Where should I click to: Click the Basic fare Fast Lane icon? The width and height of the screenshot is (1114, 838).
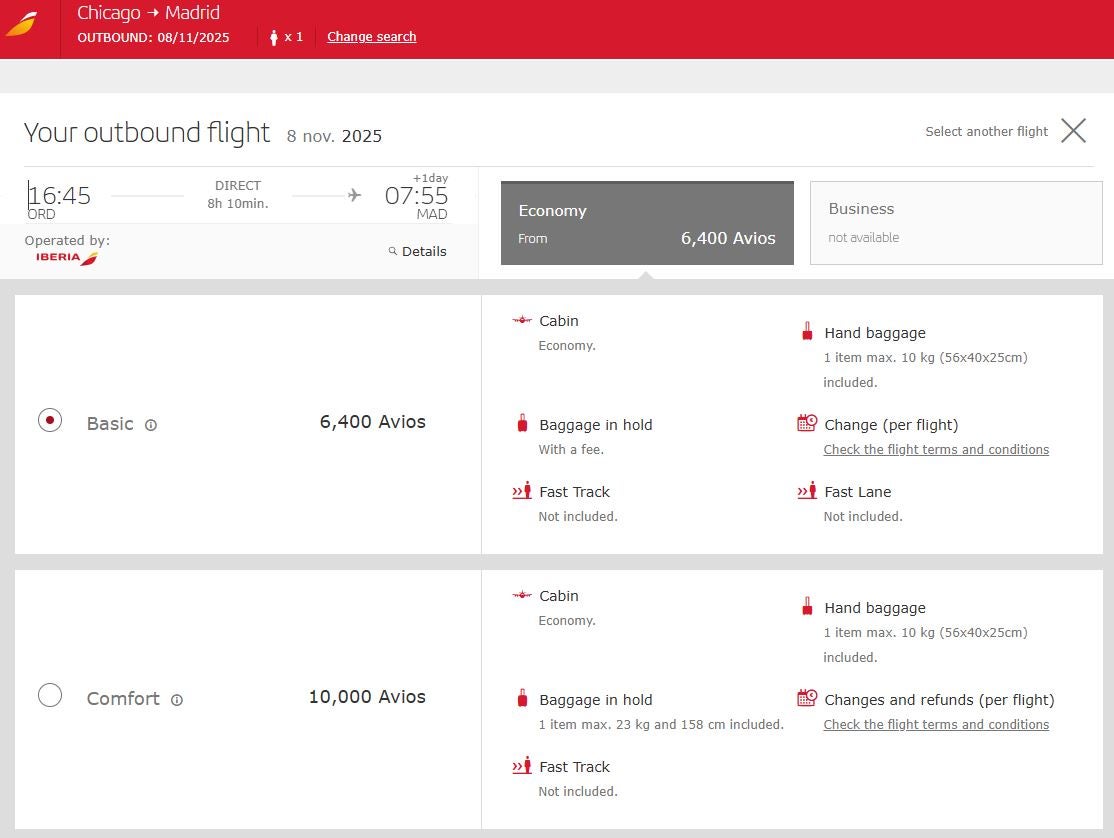point(806,491)
